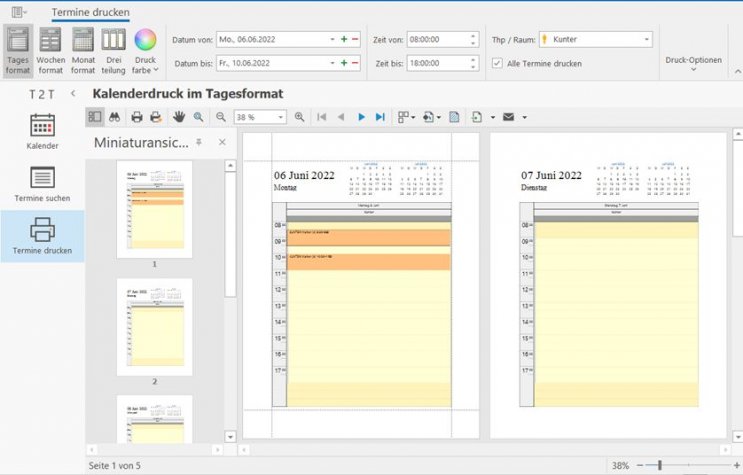Open Termine suchen in sidebar
Viewport: 743px width, 475px height.
[42, 184]
